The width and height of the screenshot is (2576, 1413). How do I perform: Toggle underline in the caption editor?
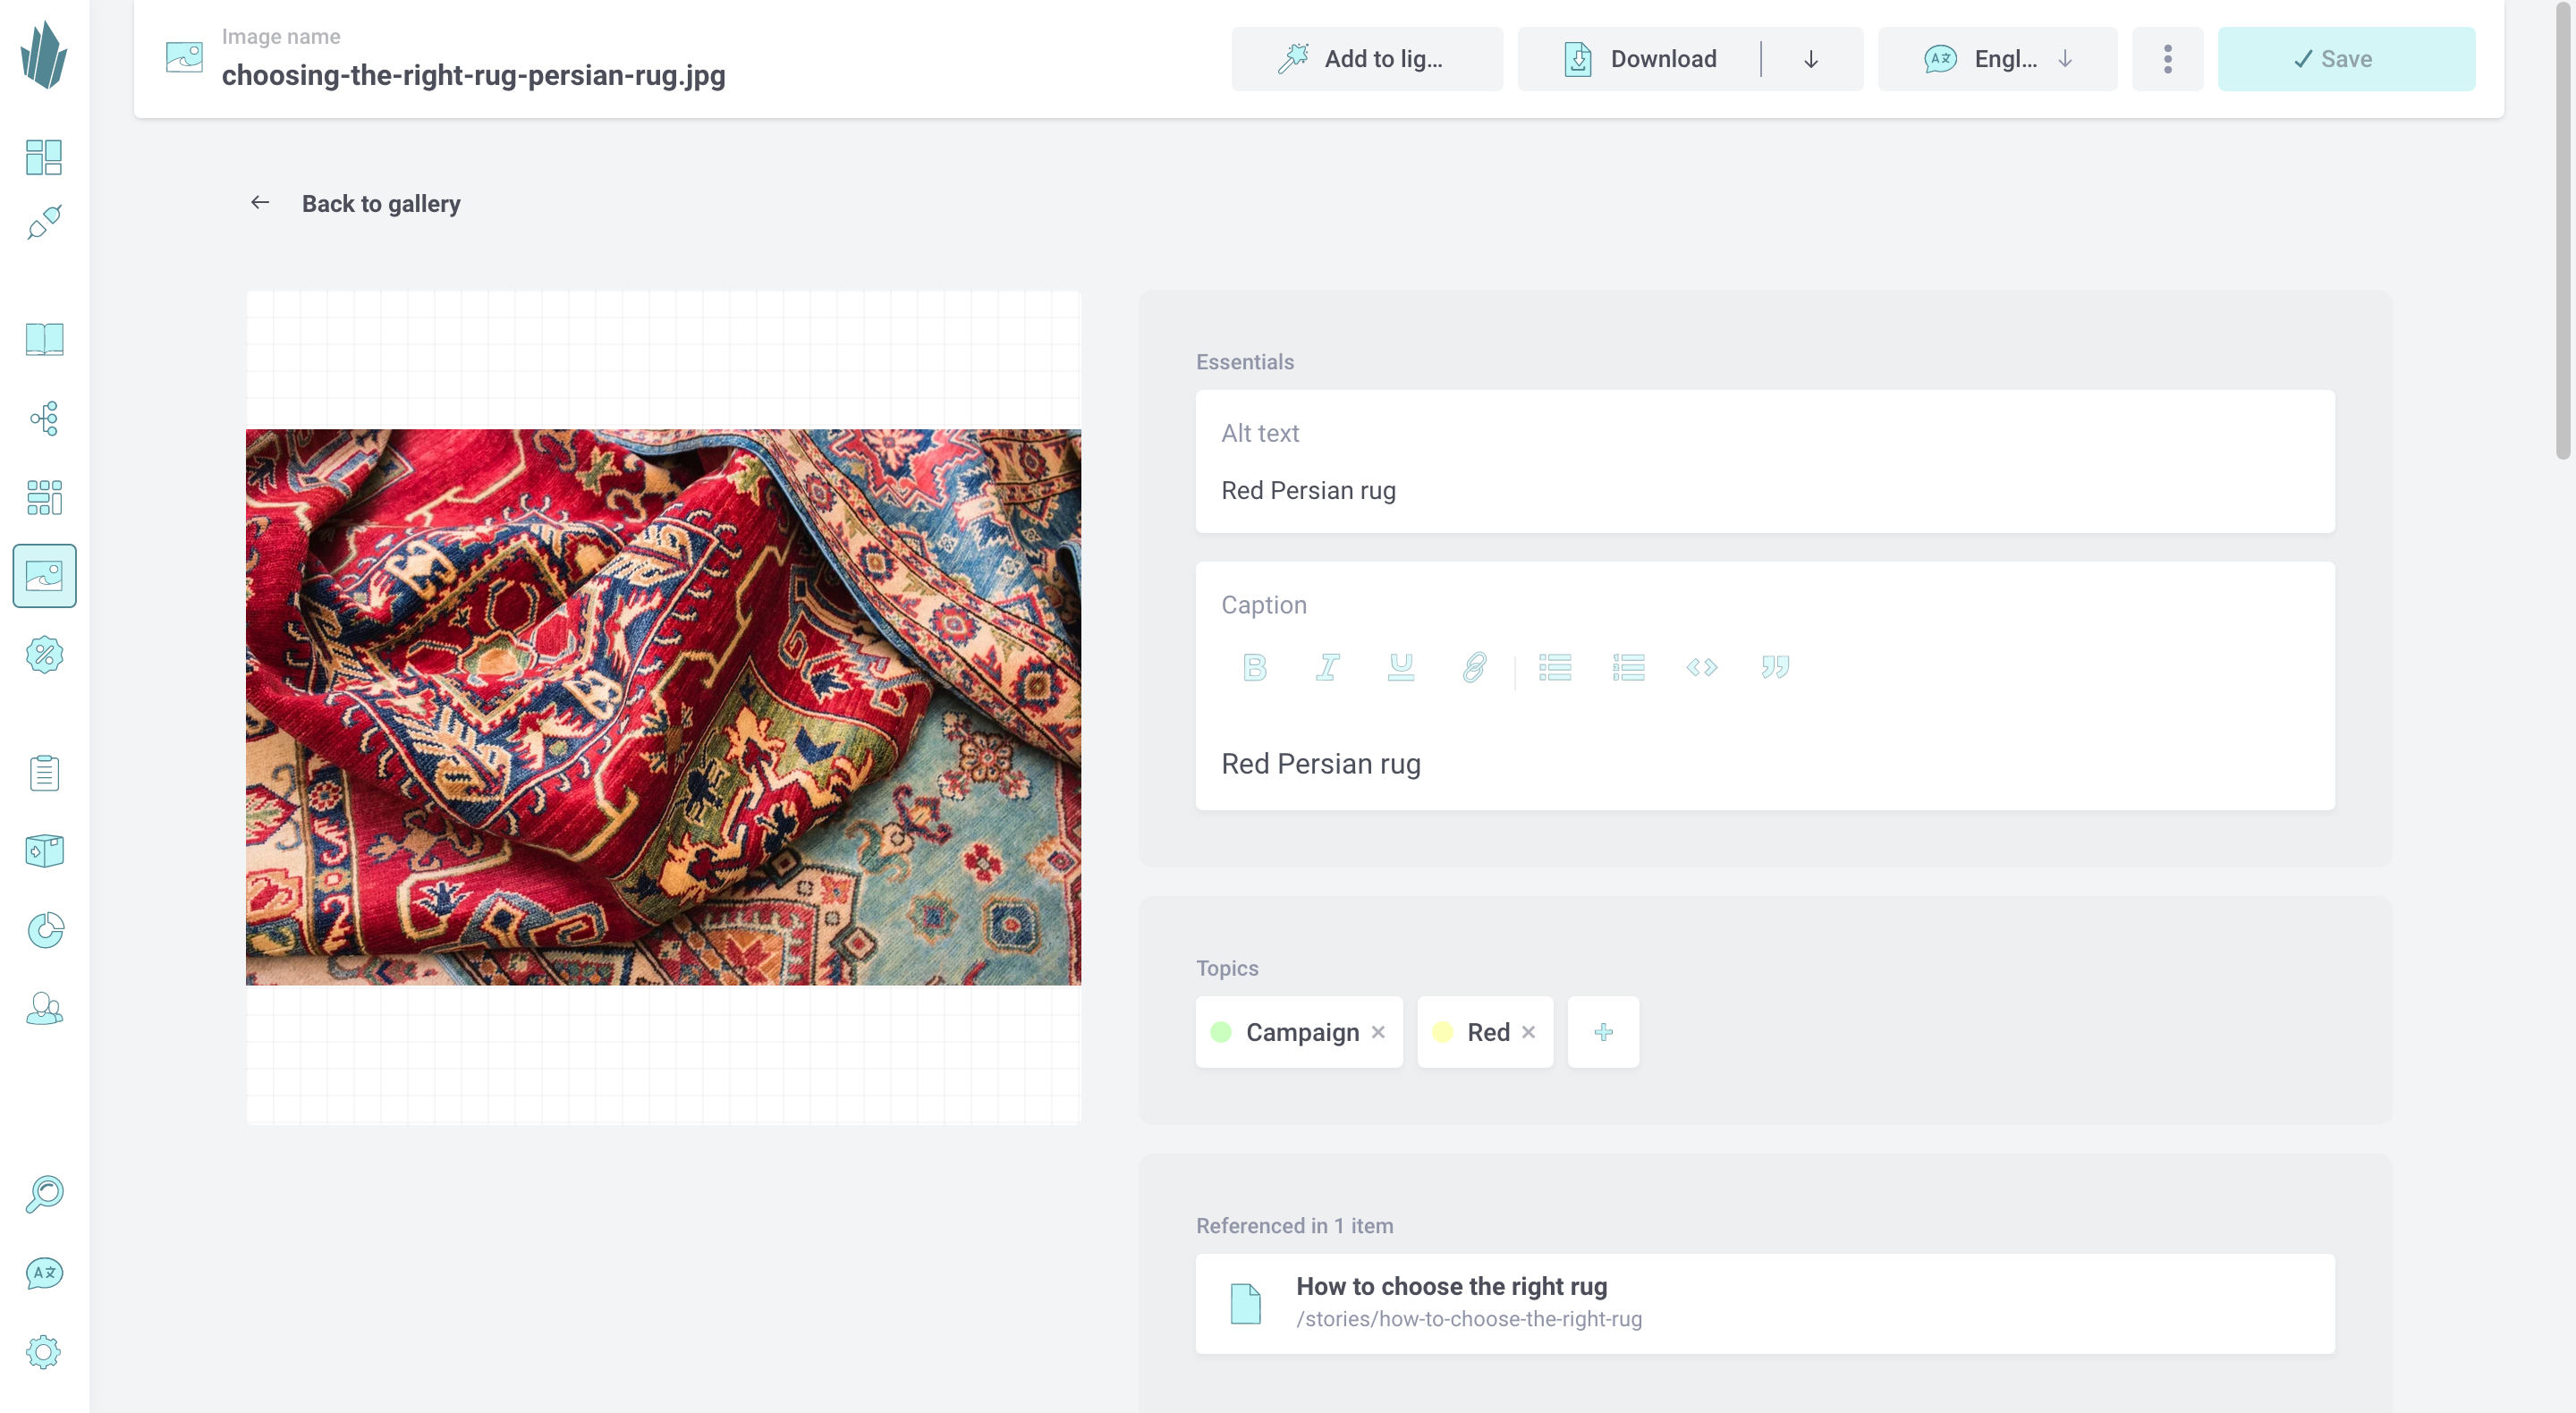pyautogui.click(x=1401, y=667)
